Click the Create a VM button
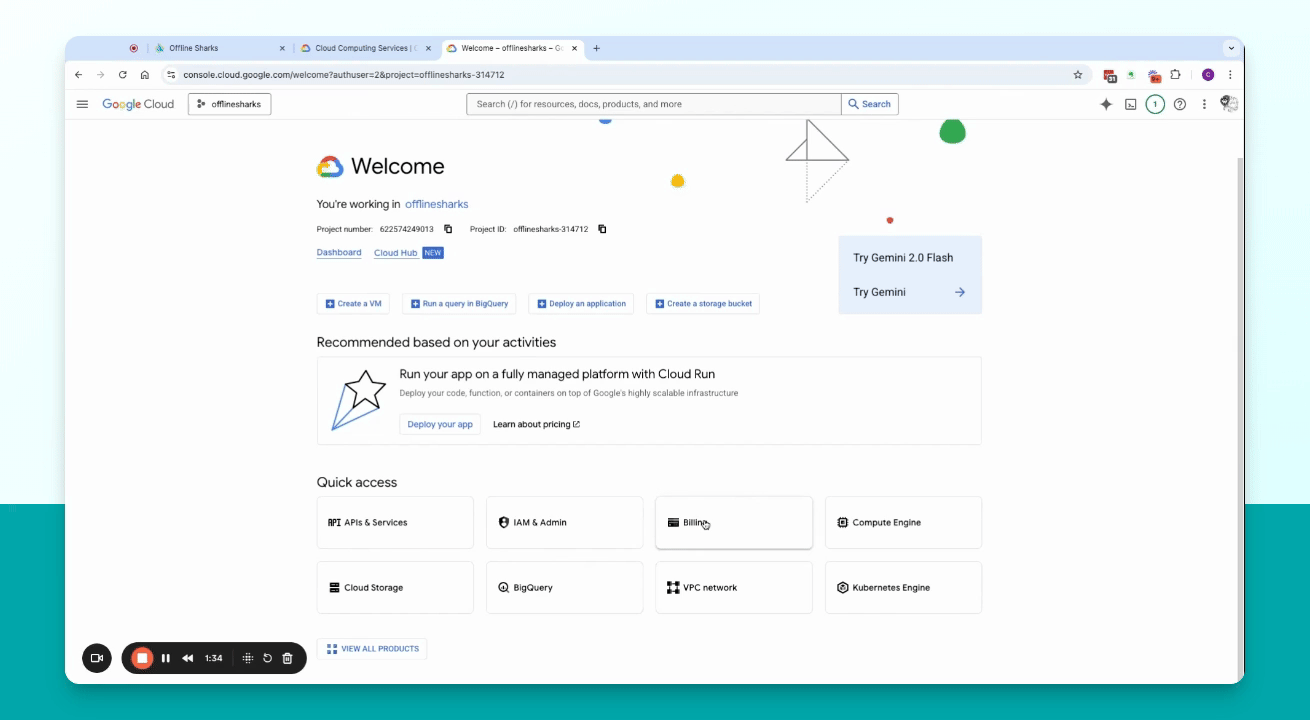 [x=353, y=304]
